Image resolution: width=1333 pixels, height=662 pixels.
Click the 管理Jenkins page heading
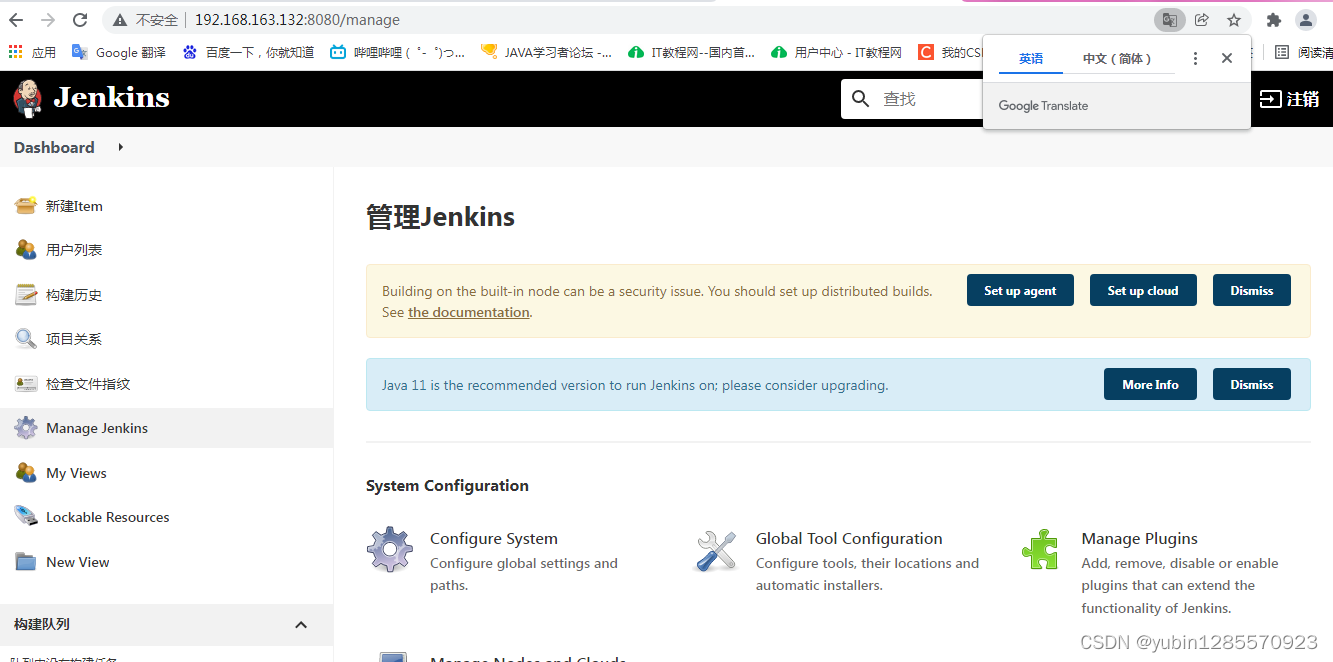[440, 216]
